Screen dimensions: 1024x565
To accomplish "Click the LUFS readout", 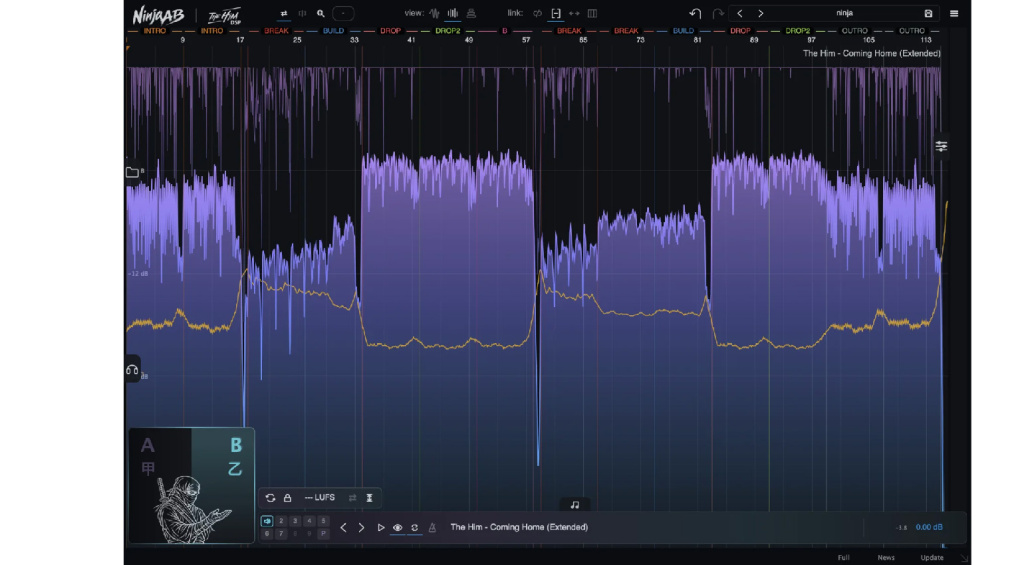I will click(320, 498).
